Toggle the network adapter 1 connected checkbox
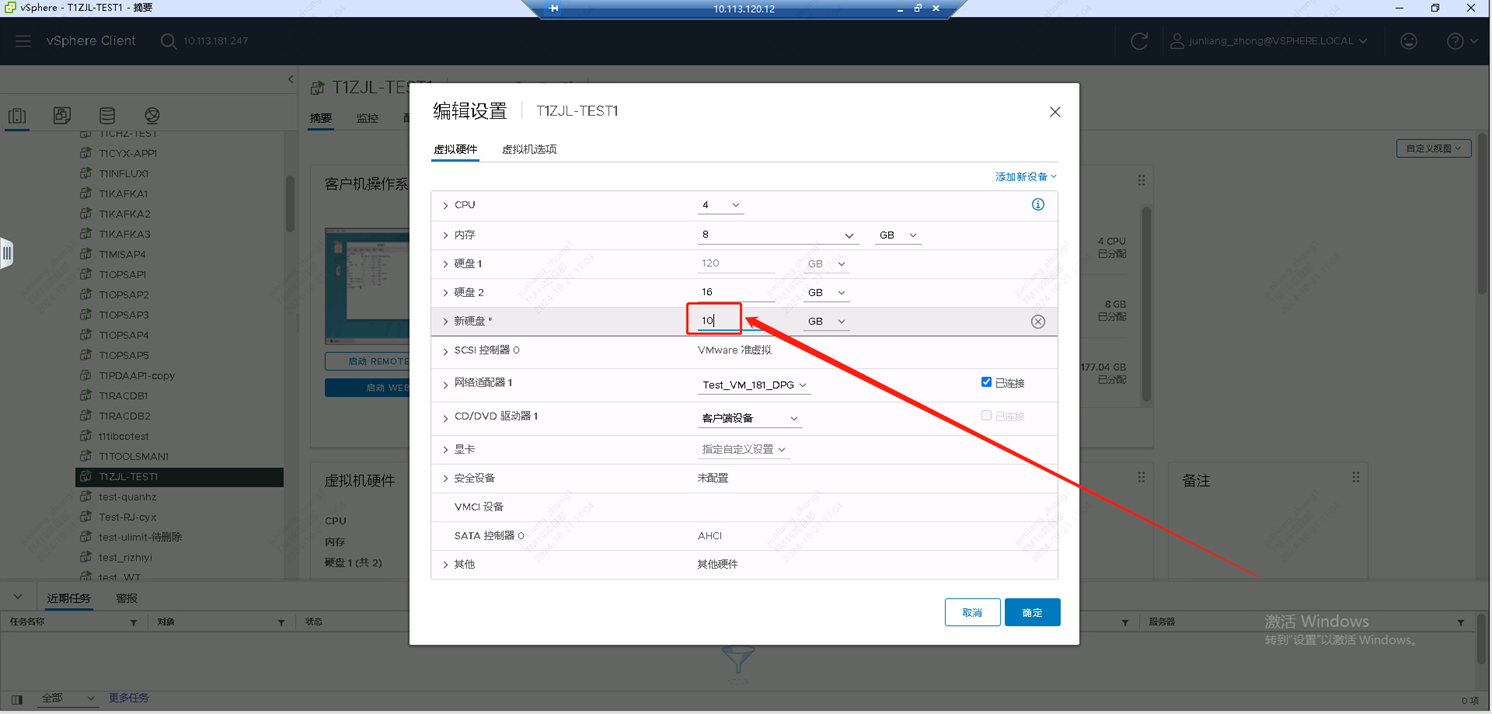This screenshot has height=714, width=1492. click(986, 382)
